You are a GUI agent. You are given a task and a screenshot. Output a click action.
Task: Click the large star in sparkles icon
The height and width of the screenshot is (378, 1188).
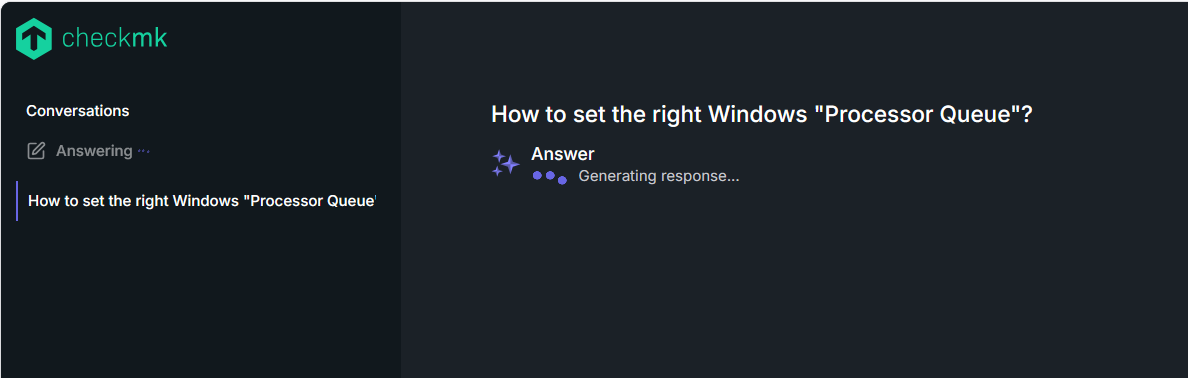tap(511, 164)
